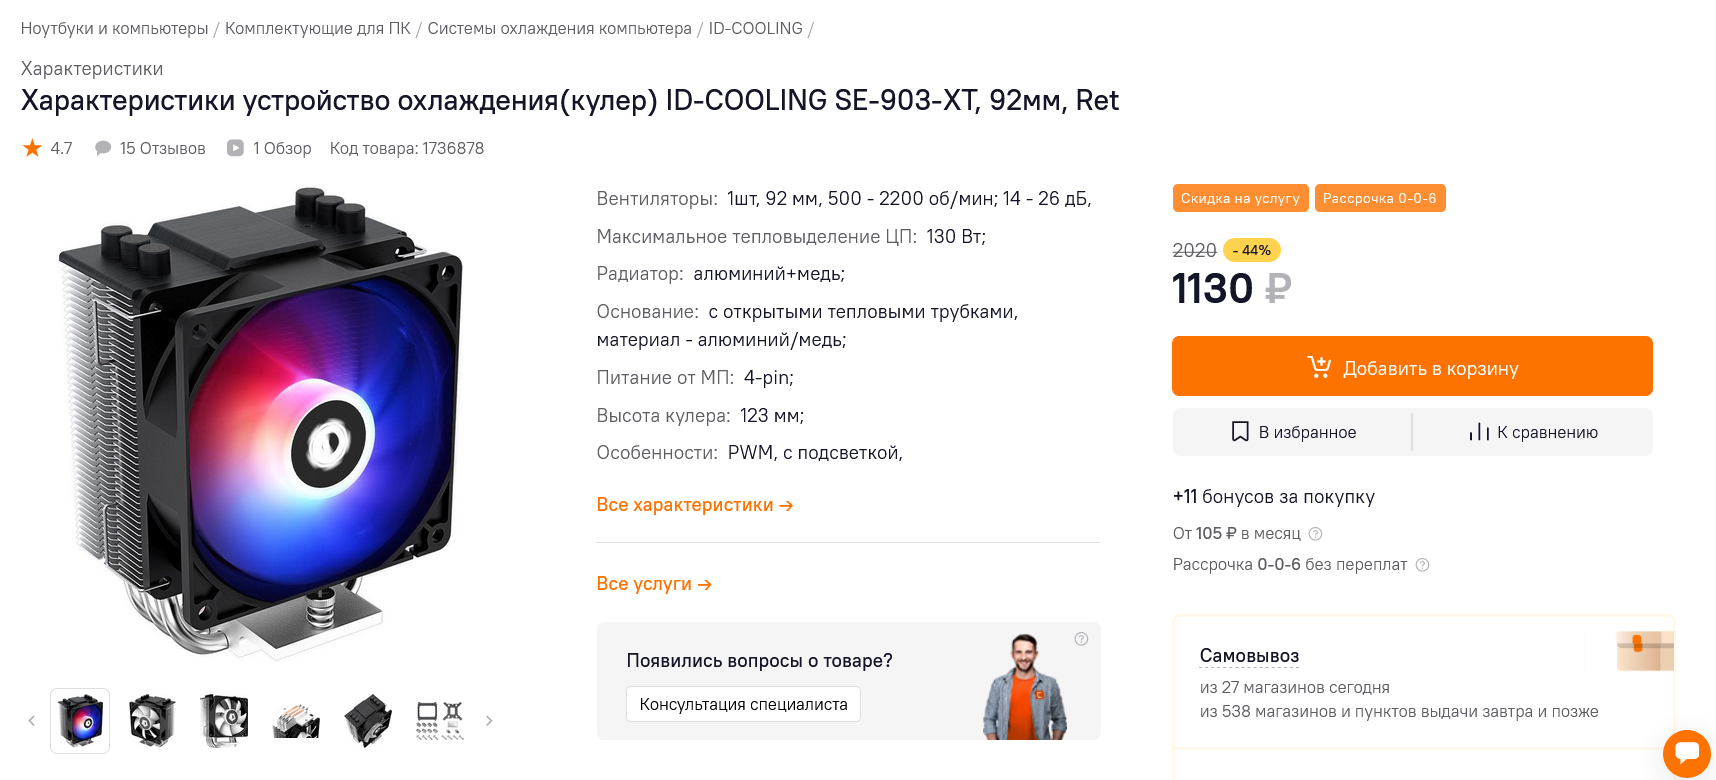Show previous thumbnails with left arrow
The width and height of the screenshot is (1716, 780).
31,720
